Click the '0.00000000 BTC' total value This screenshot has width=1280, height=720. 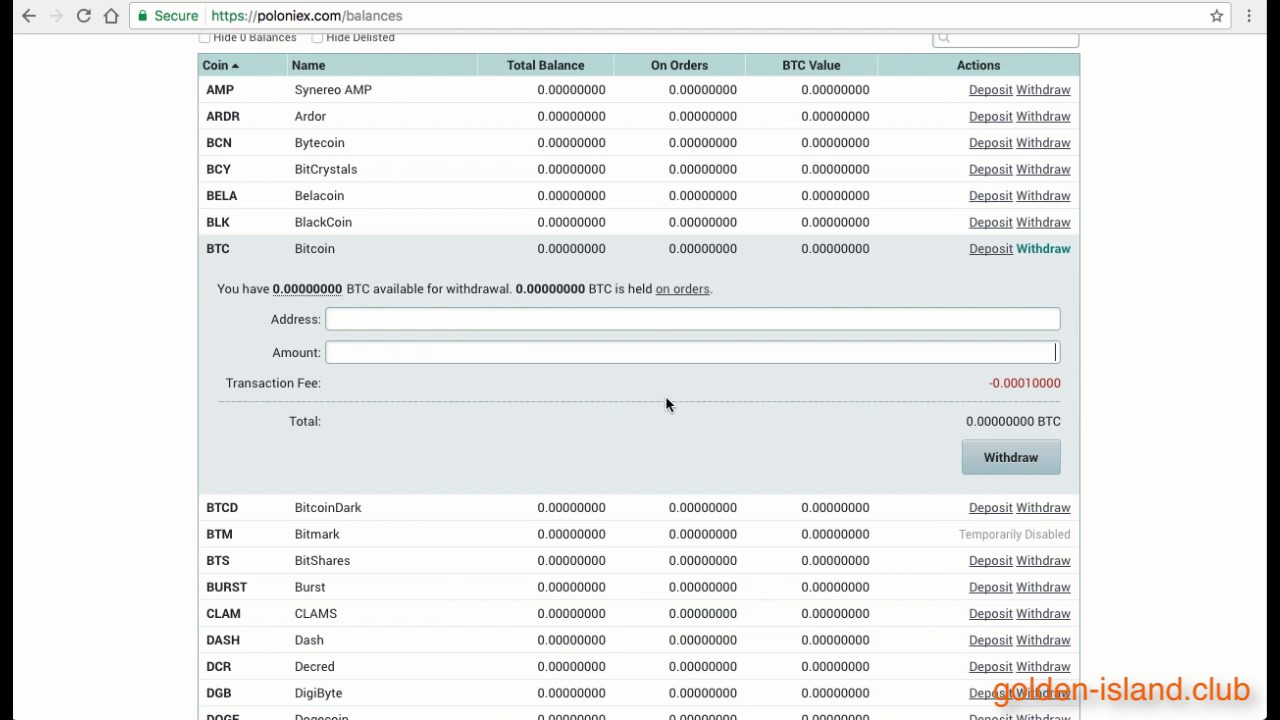1013,421
